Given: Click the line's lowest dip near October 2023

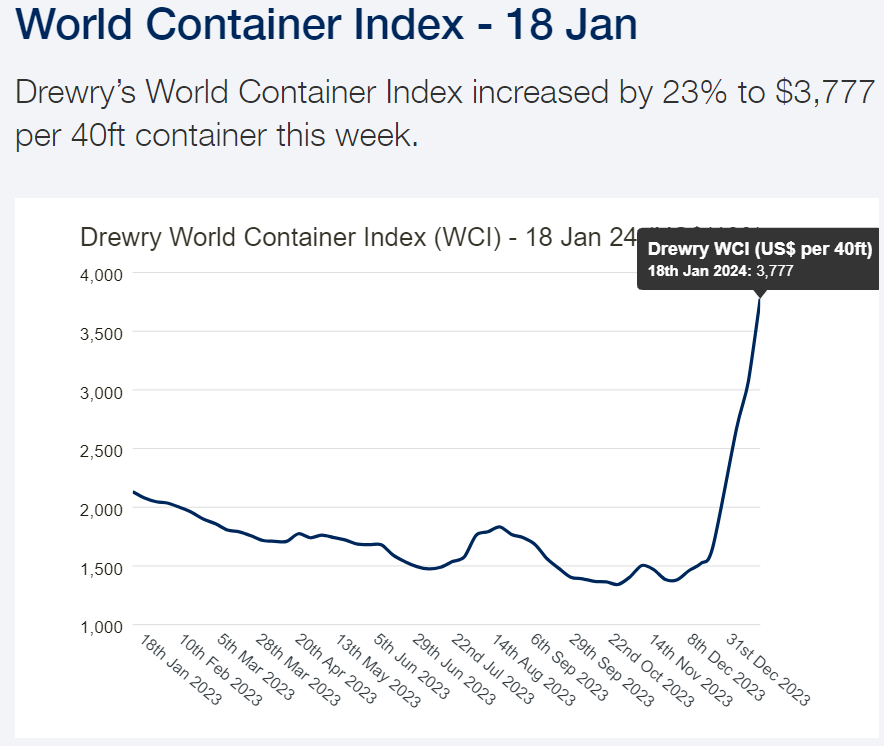Looking at the screenshot, I should pos(617,584).
